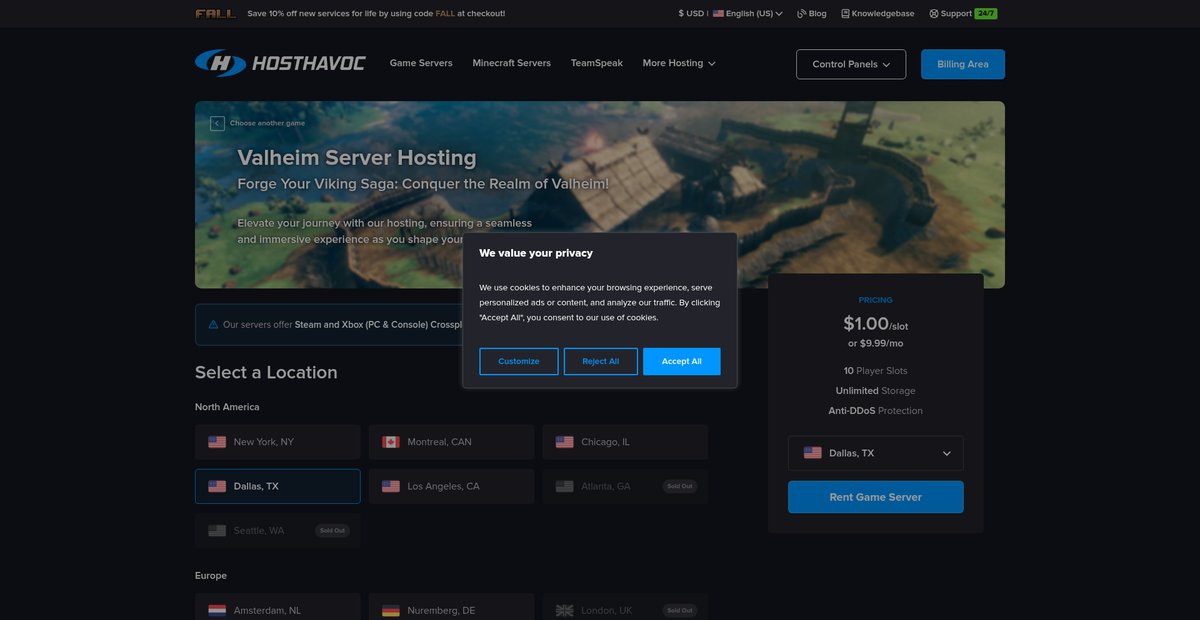1200x620 pixels.
Task: Click the Sold Out badge on Seattle
Action: pyautogui.click(x=333, y=530)
